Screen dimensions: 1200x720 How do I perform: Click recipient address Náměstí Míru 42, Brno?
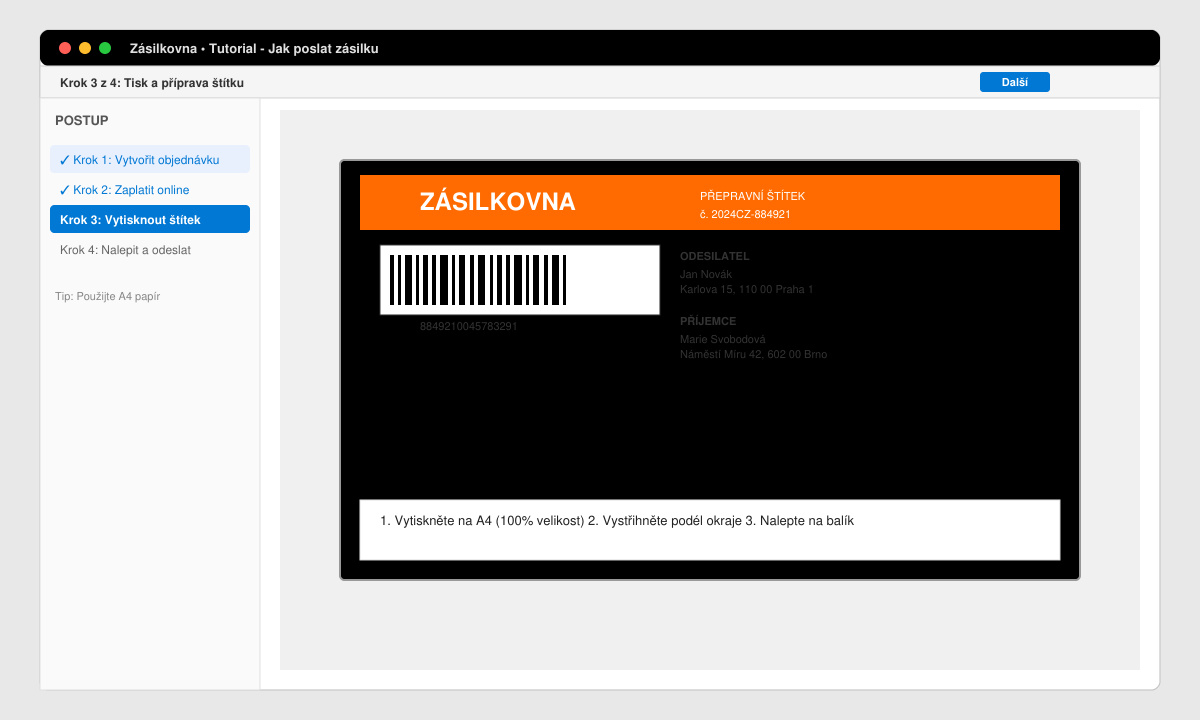(754, 354)
